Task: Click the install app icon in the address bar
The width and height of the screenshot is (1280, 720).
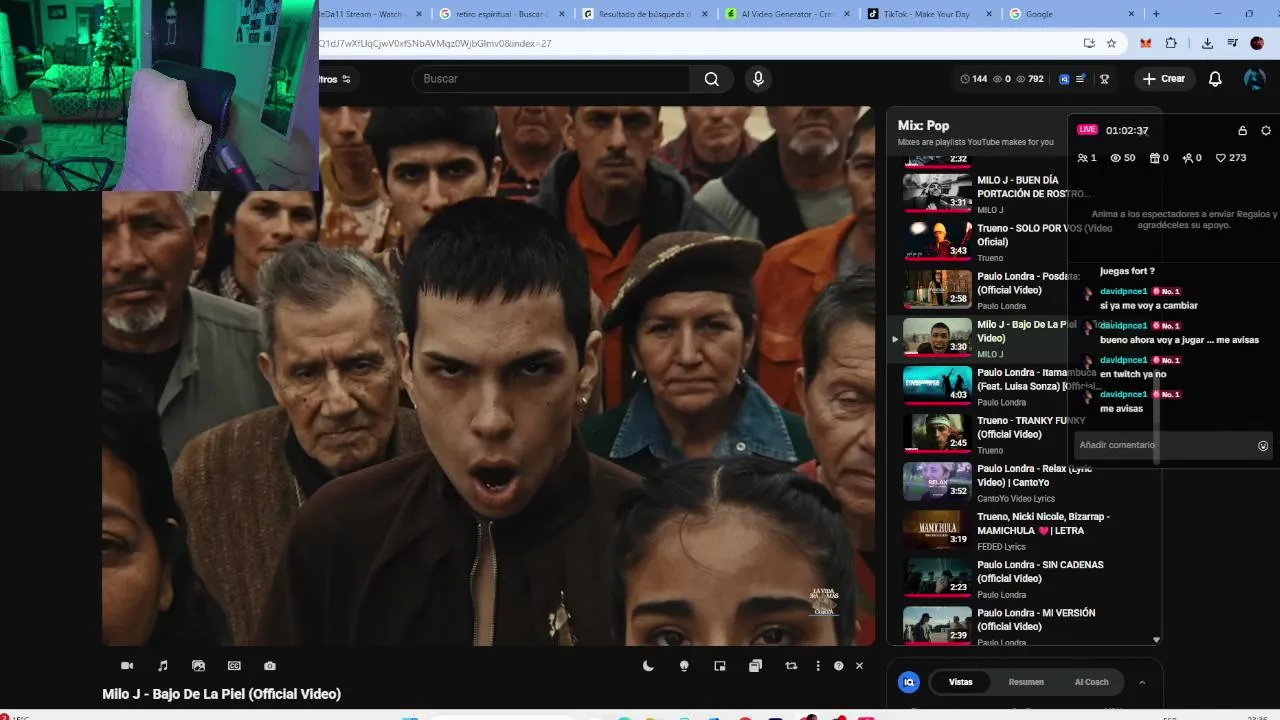Action: point(1089,43)
